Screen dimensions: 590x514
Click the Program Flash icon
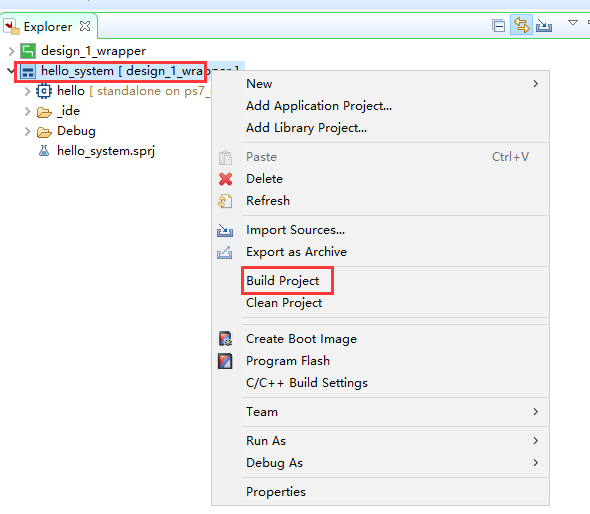(225, 361)
